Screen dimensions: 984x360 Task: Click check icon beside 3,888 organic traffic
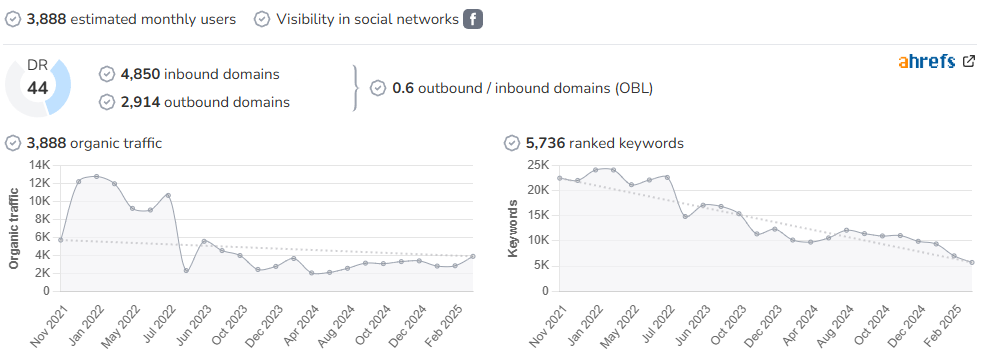pos(13,143)
